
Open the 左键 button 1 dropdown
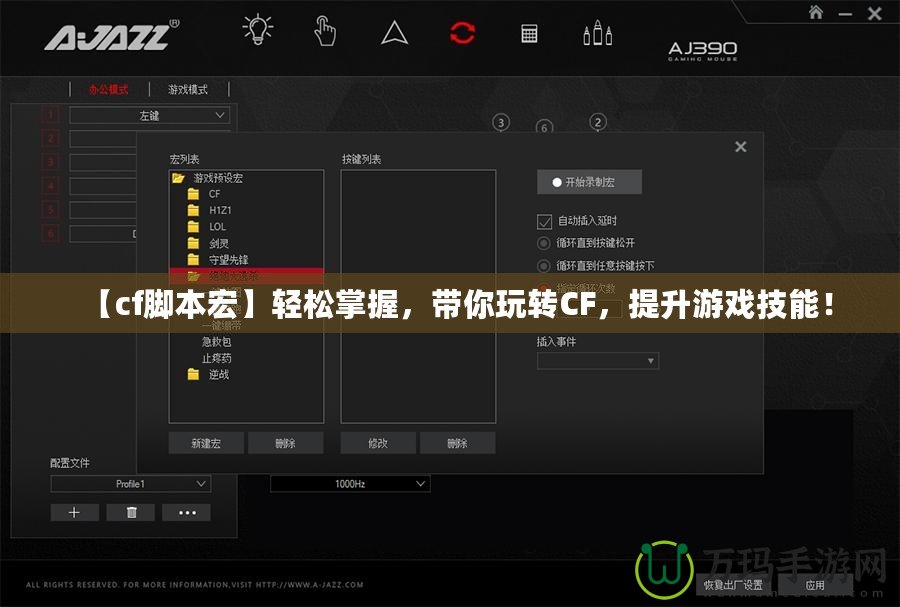click(149, 115)
